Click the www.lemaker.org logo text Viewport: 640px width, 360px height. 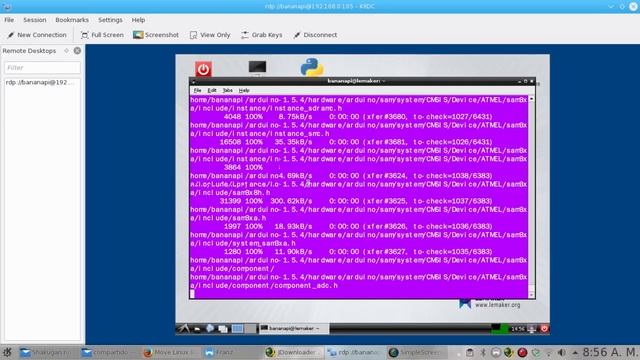coord(498,305)
